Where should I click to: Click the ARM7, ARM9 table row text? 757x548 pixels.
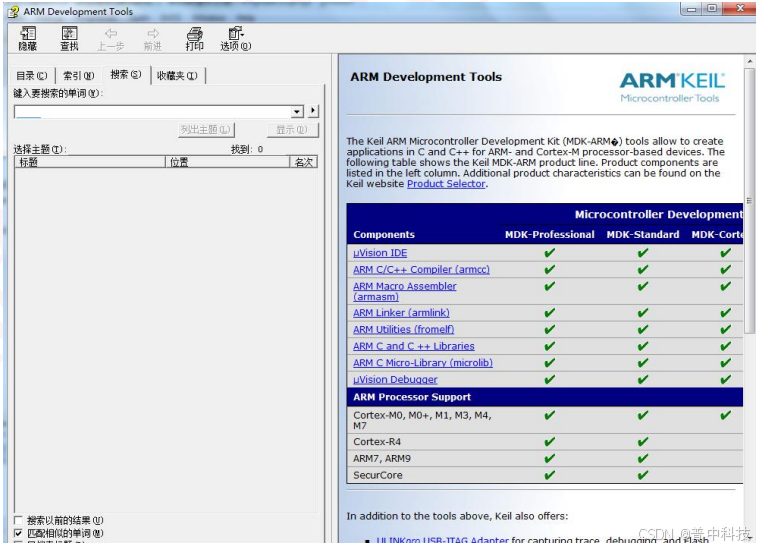(381, 458)
